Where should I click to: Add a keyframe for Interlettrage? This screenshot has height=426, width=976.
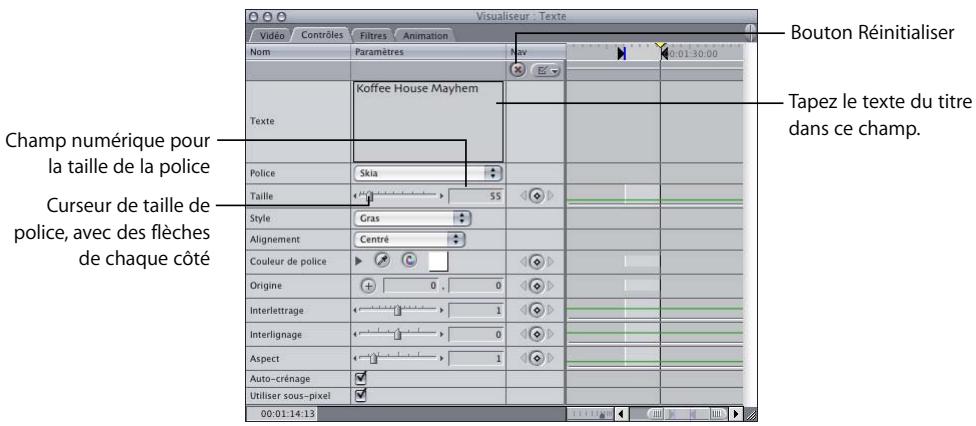537,310
